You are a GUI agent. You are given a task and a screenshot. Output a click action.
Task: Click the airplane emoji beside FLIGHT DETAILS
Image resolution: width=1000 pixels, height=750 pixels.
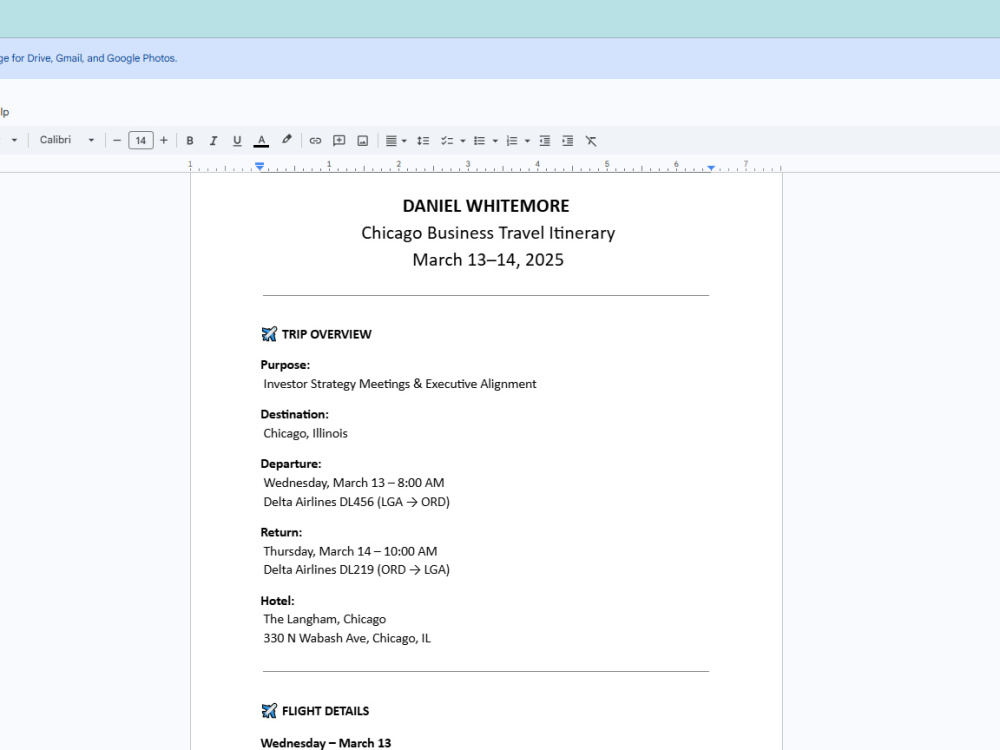coord(269,710)
